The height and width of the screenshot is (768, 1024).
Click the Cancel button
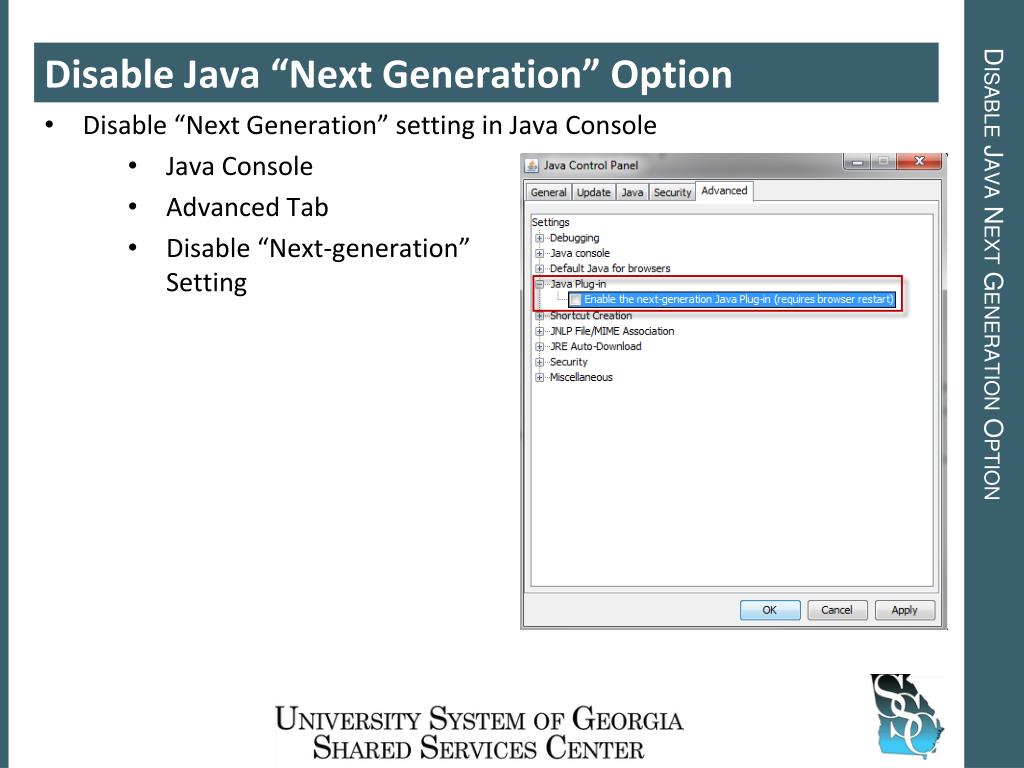(837, 610)
